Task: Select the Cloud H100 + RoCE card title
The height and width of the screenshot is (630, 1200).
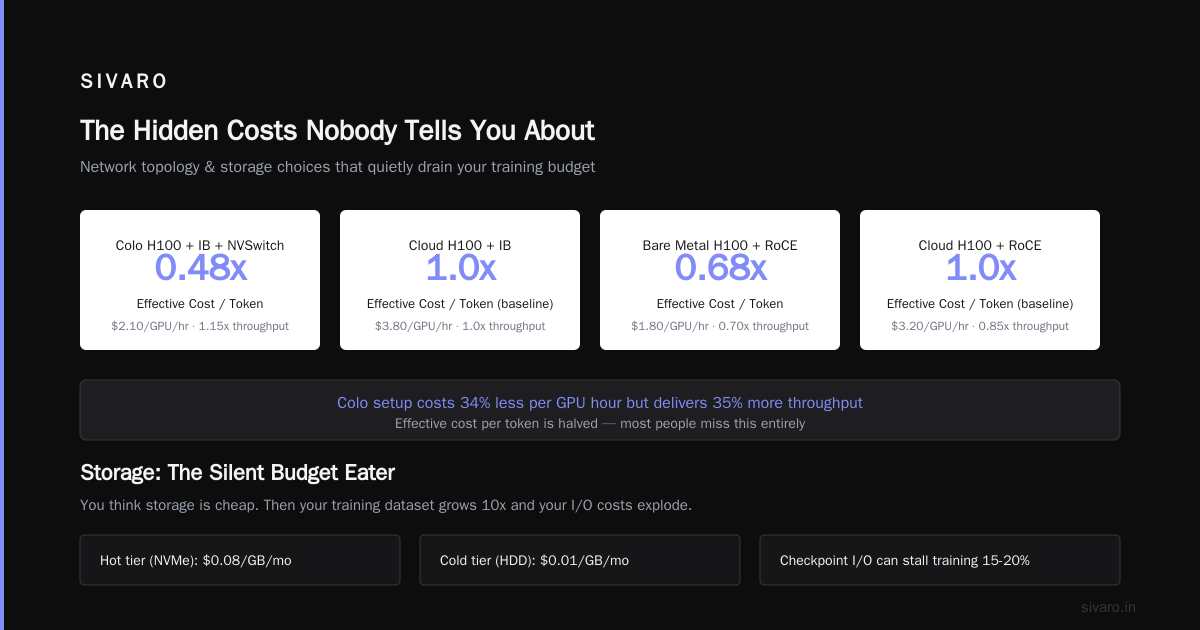Action: pos(980,245)
